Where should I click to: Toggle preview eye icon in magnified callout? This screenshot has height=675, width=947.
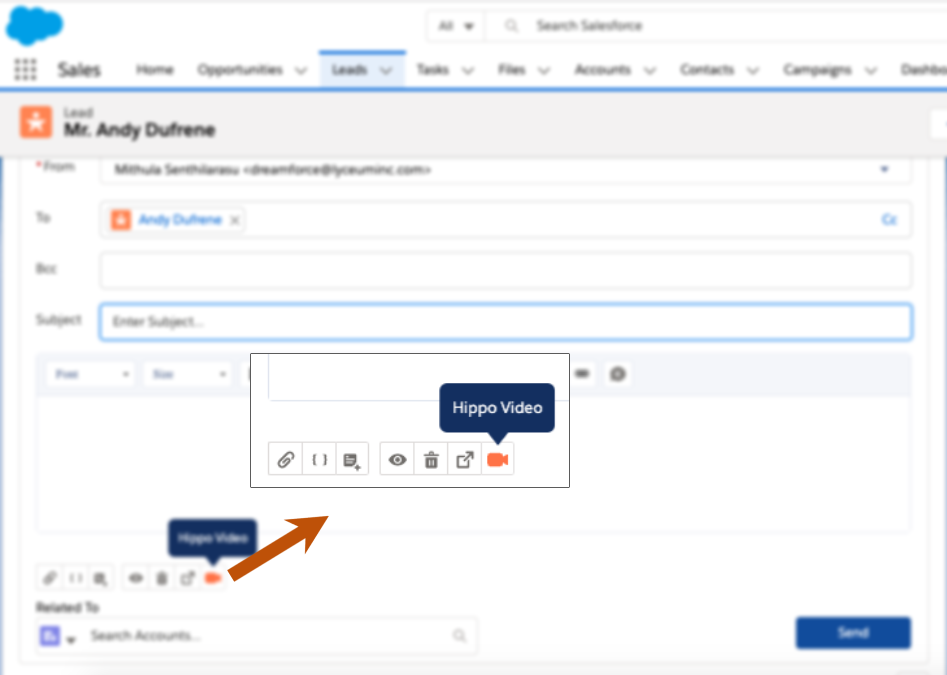tap(397, 459)
